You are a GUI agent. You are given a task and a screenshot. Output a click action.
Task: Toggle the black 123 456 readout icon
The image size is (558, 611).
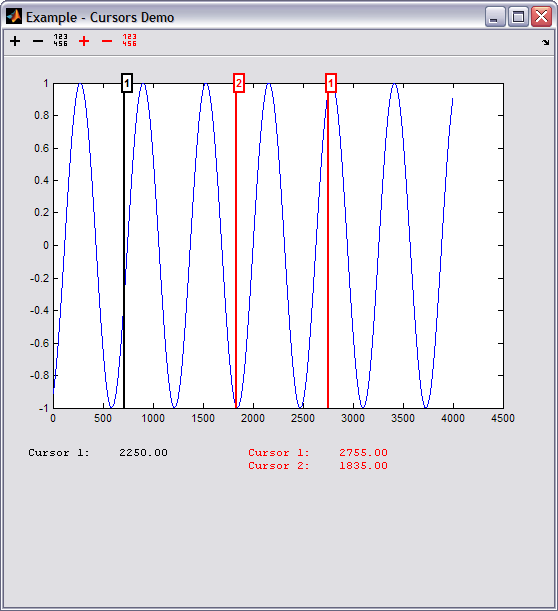(60, 40)
